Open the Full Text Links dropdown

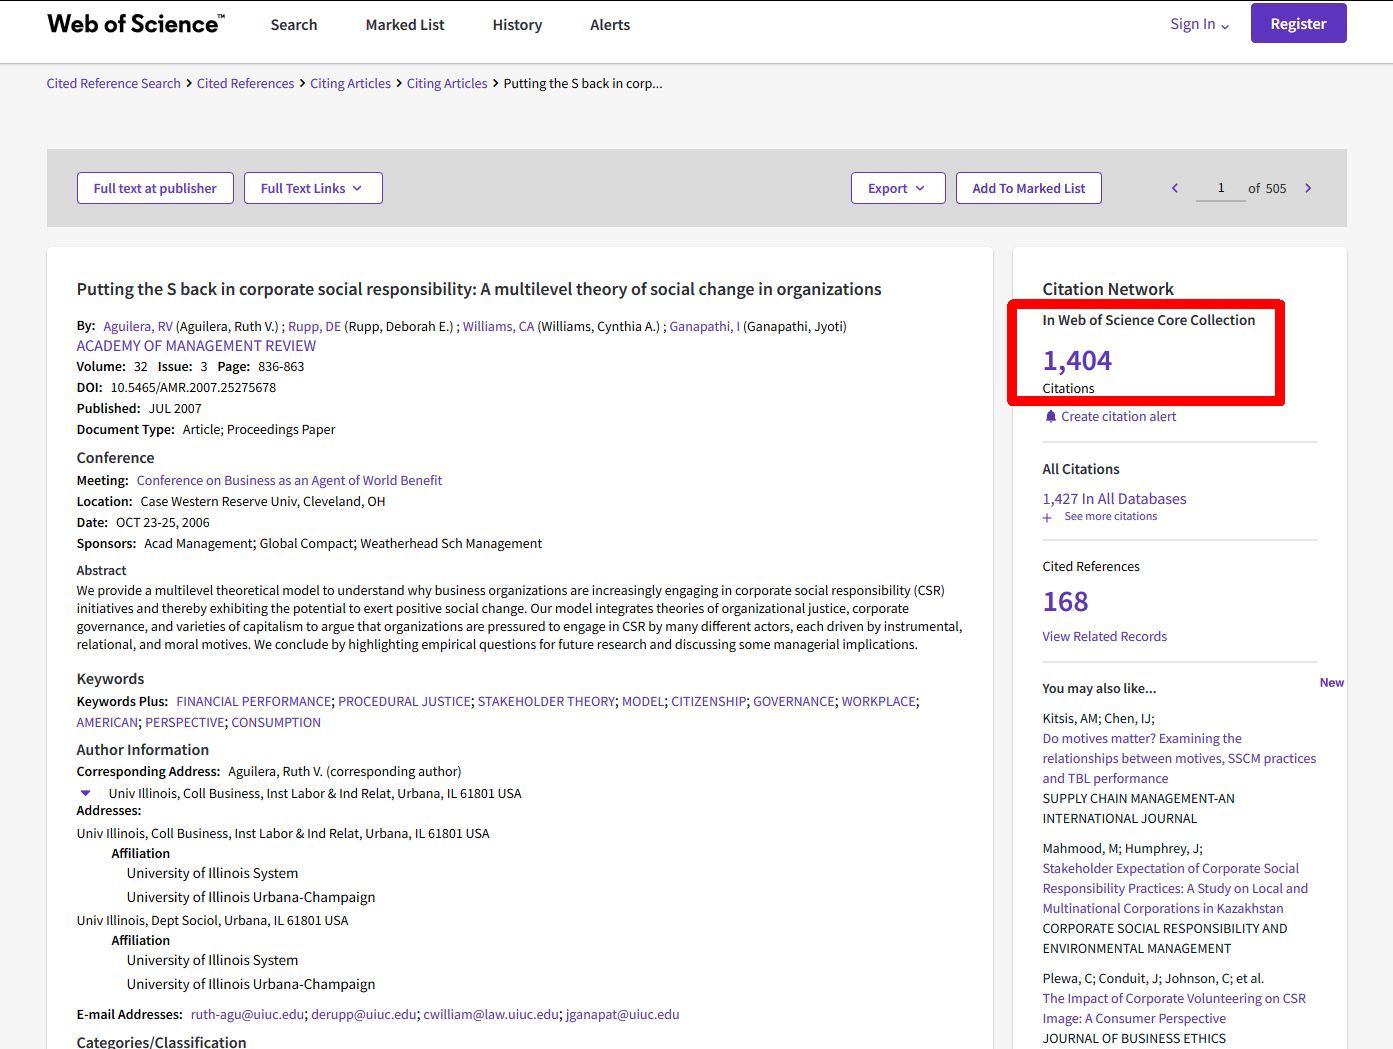click(x=313, y=188)
